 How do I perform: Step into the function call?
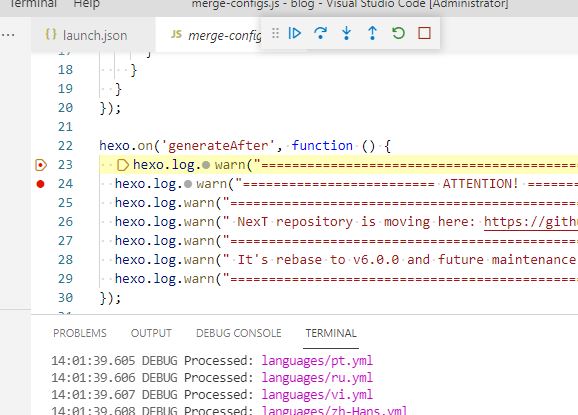(x=347, y=33)
